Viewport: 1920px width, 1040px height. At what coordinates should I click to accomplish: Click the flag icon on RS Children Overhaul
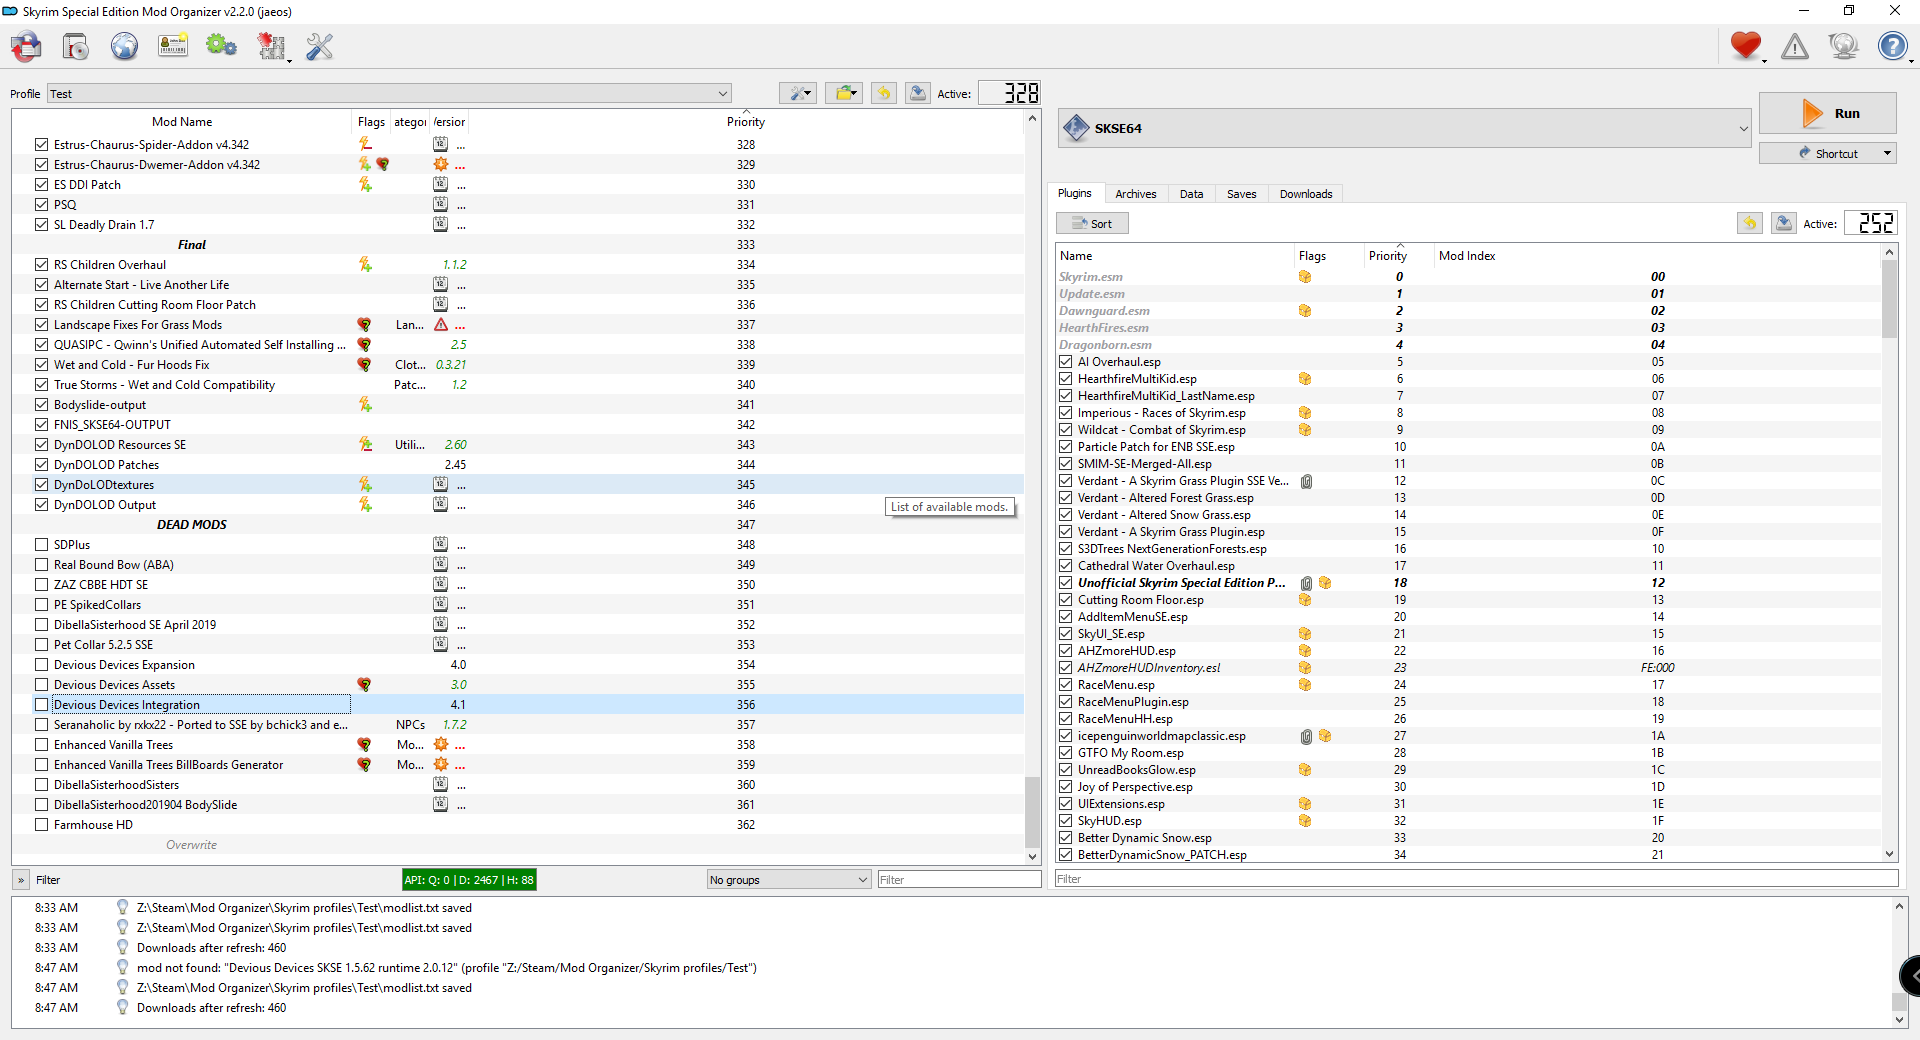pyautogui.click(x=365, y=265)
